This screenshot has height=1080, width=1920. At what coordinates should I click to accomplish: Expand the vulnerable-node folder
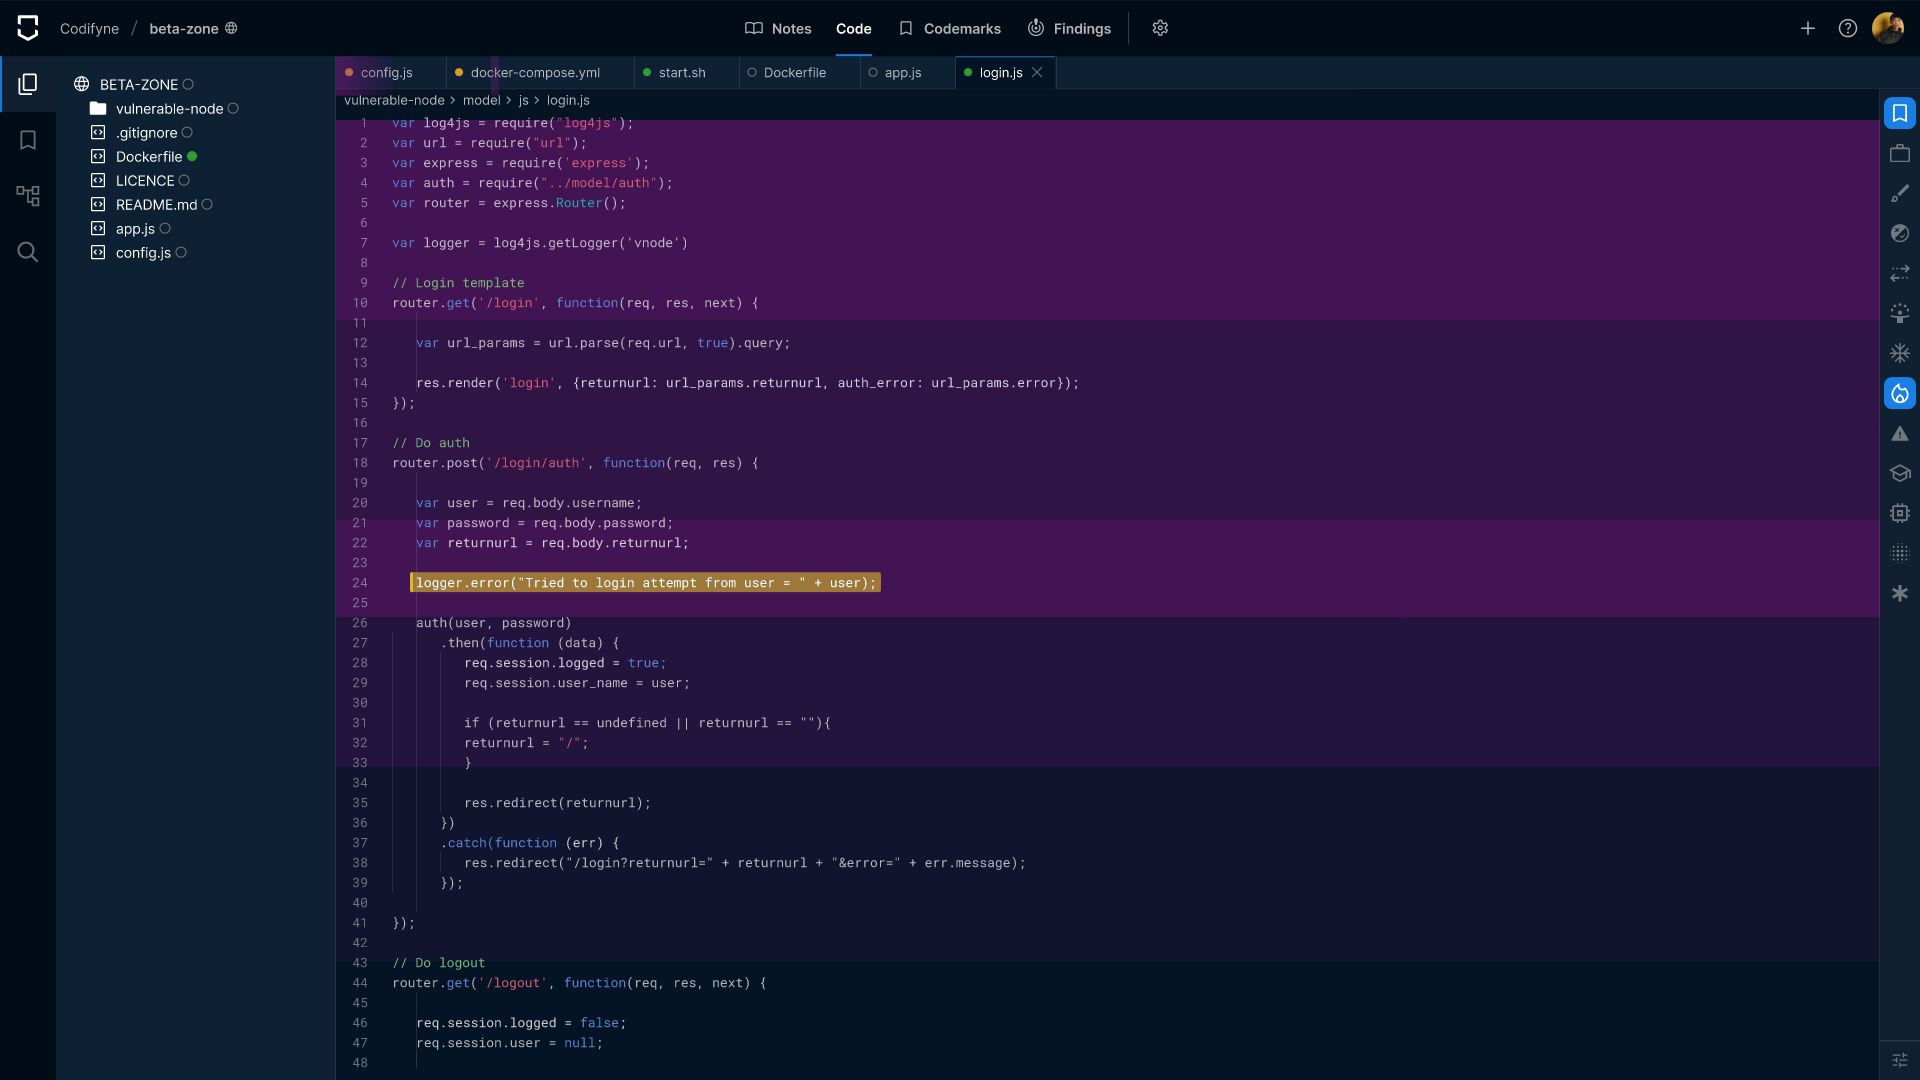click(x=169, y=109)
